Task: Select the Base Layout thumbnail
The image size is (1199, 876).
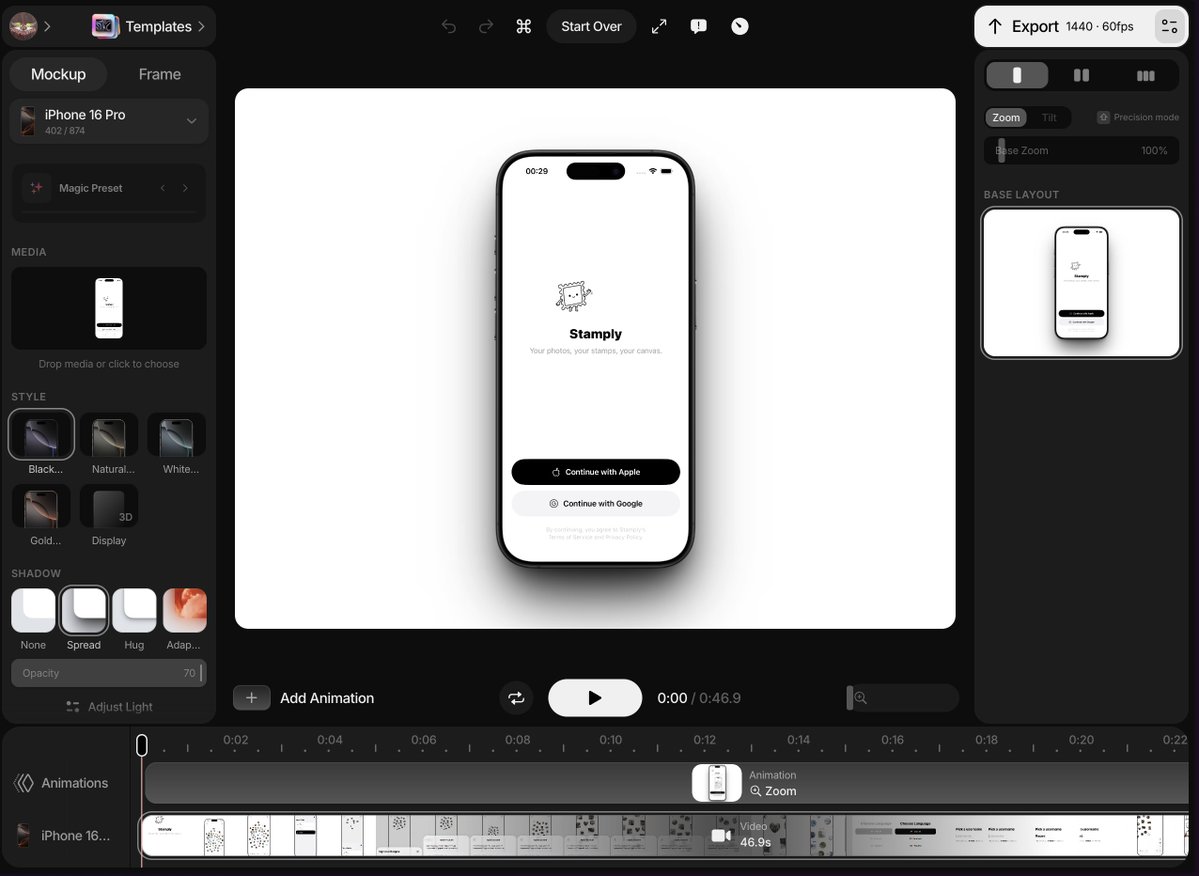Action: click(1081, 283)
